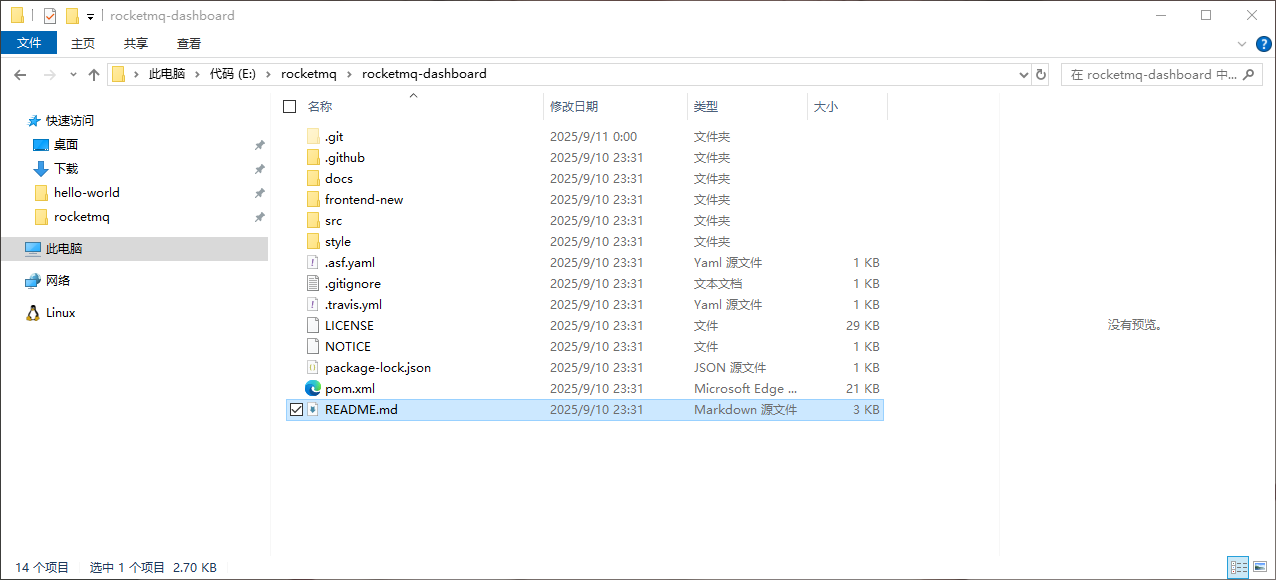The image size is (1276, 580).
Task: Collapse the ribbon using the chevron
Action: coord(1241,44)
